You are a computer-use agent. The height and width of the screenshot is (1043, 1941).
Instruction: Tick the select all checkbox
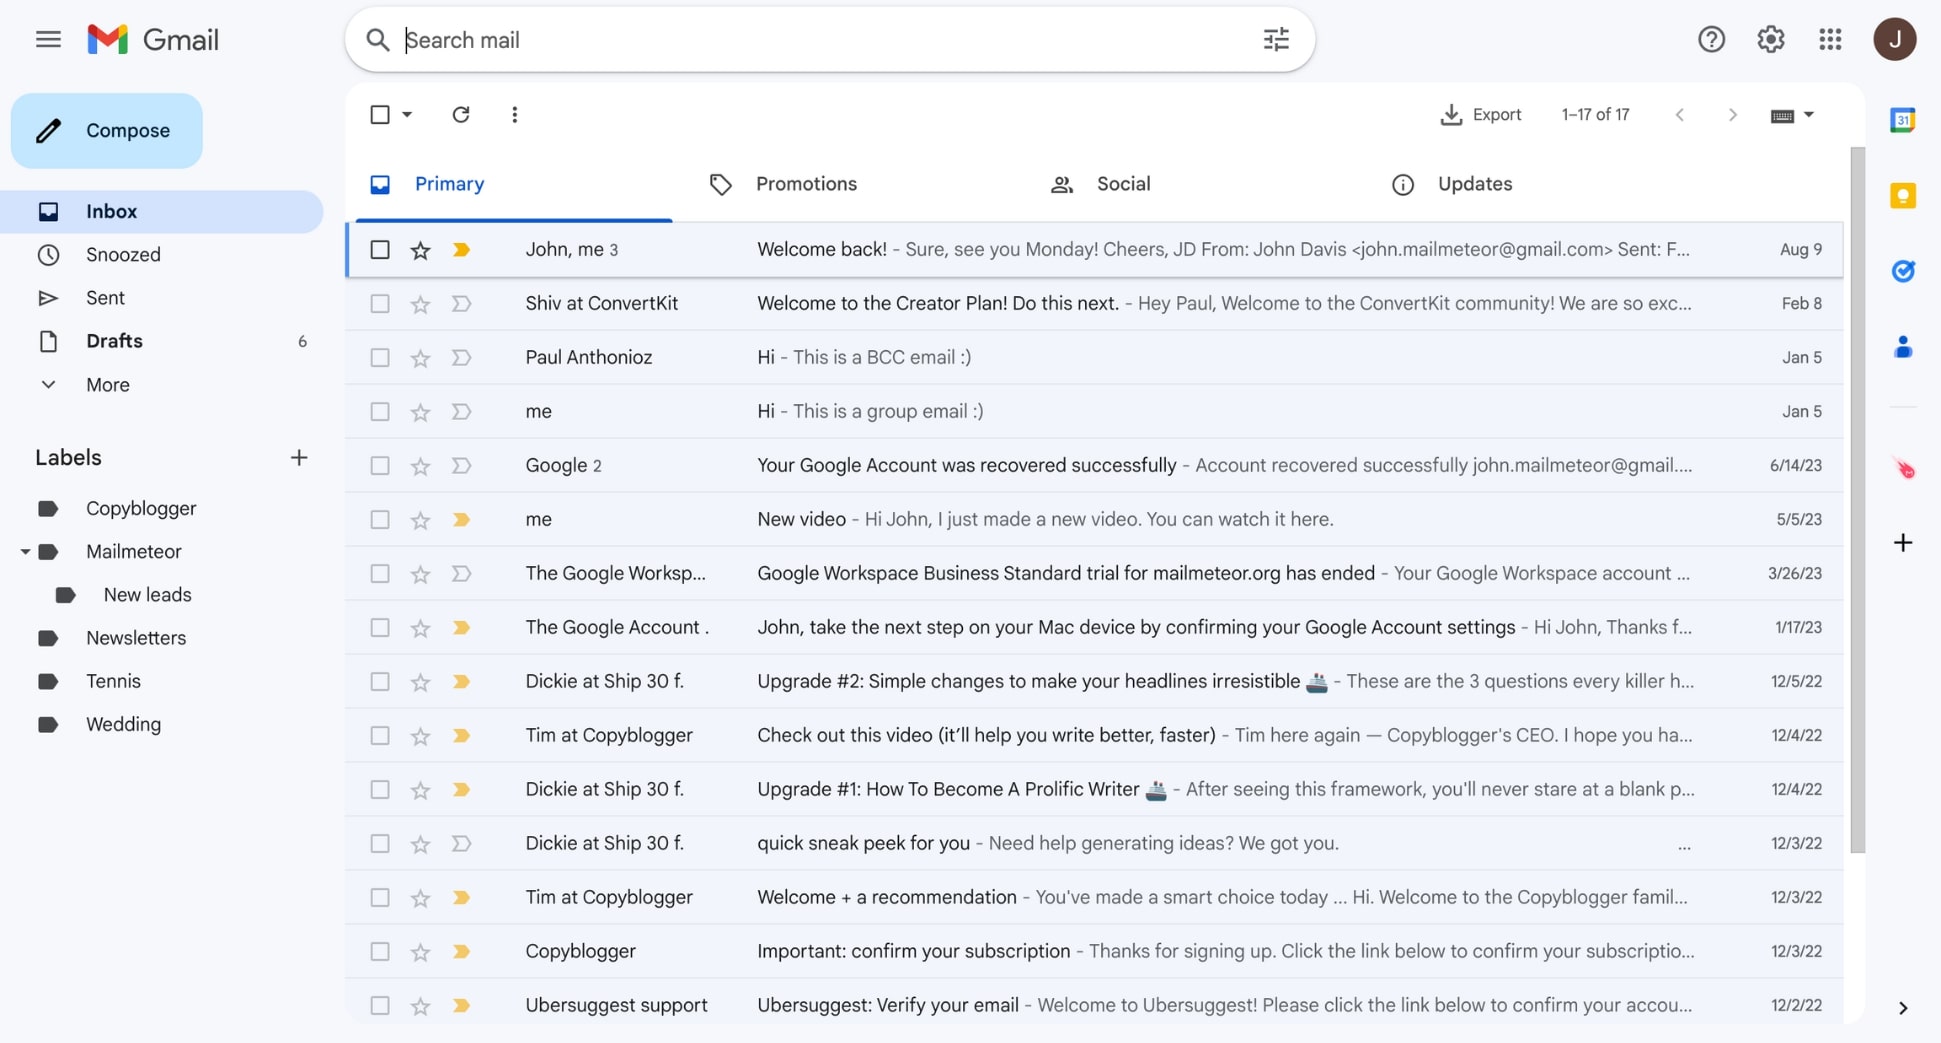[379, 114]
